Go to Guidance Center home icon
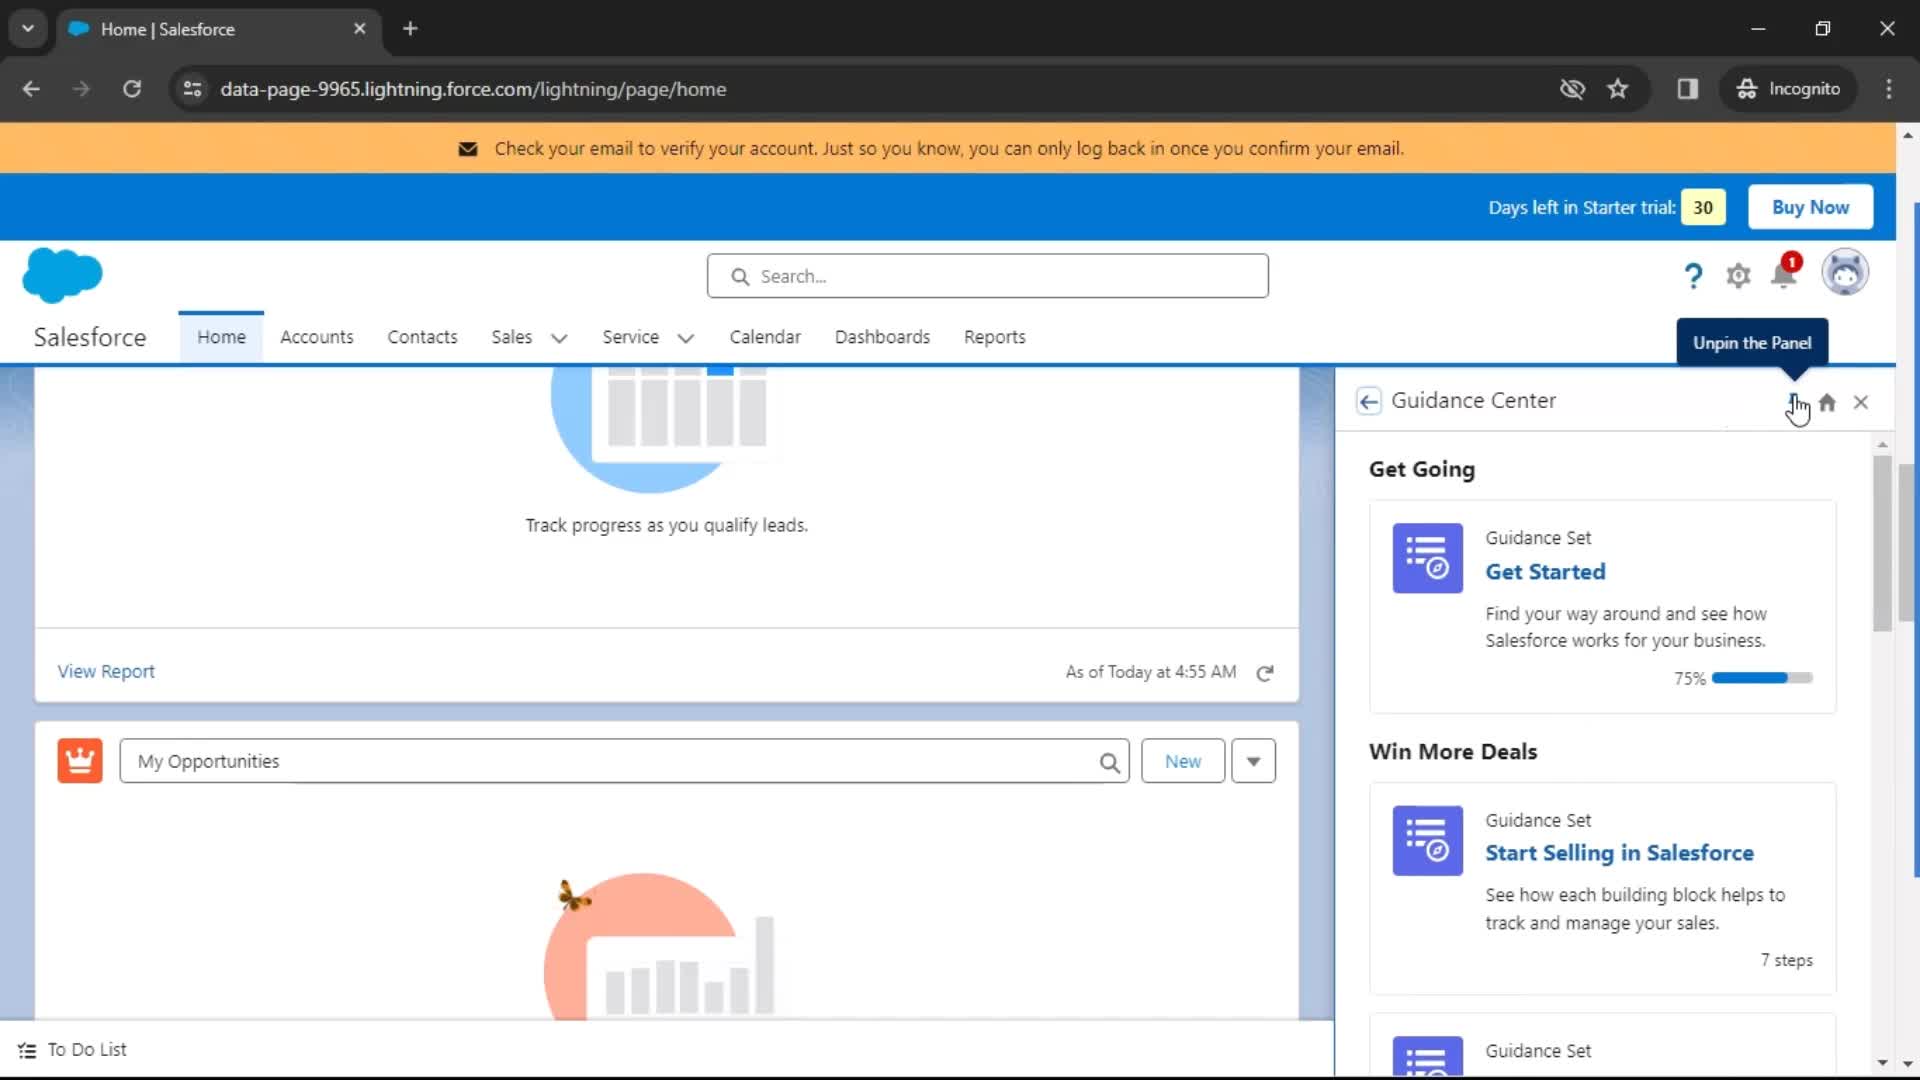1920x1080 pixels. click(x=1827, y=402)
